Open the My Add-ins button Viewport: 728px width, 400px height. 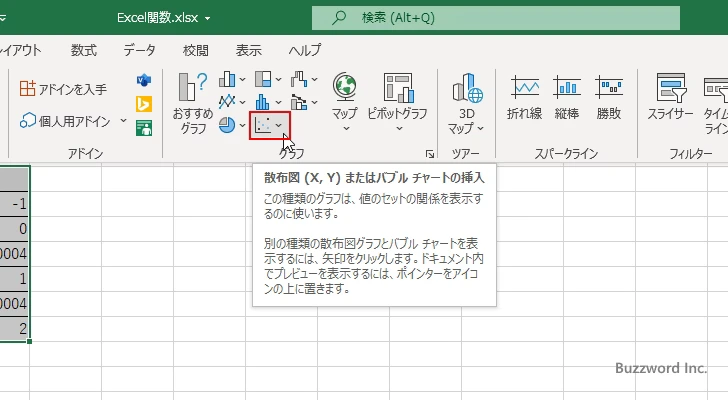65,121
